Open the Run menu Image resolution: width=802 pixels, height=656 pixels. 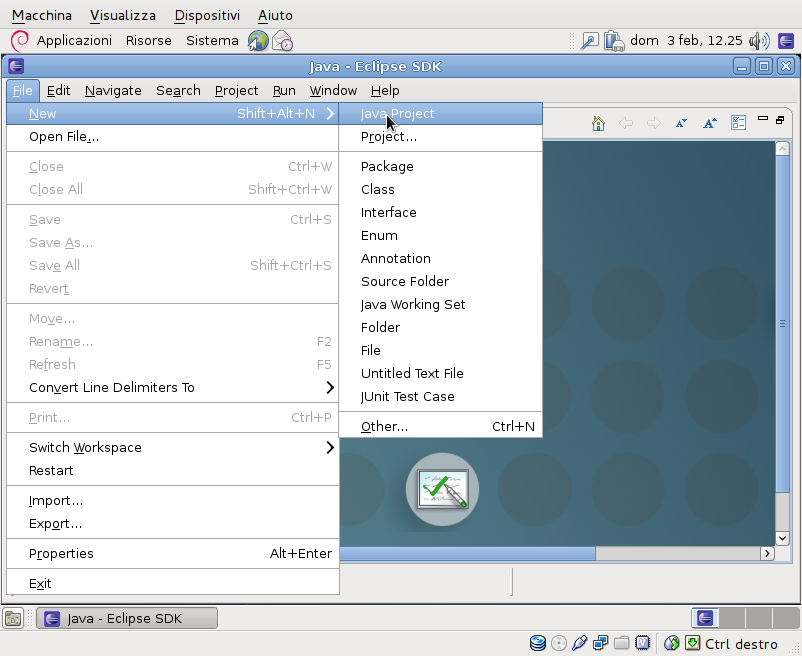click(x=284, y=91)
